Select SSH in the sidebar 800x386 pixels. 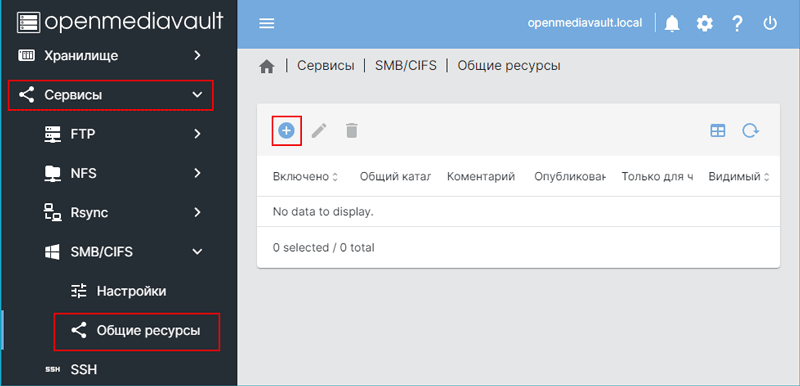point(118,370)
